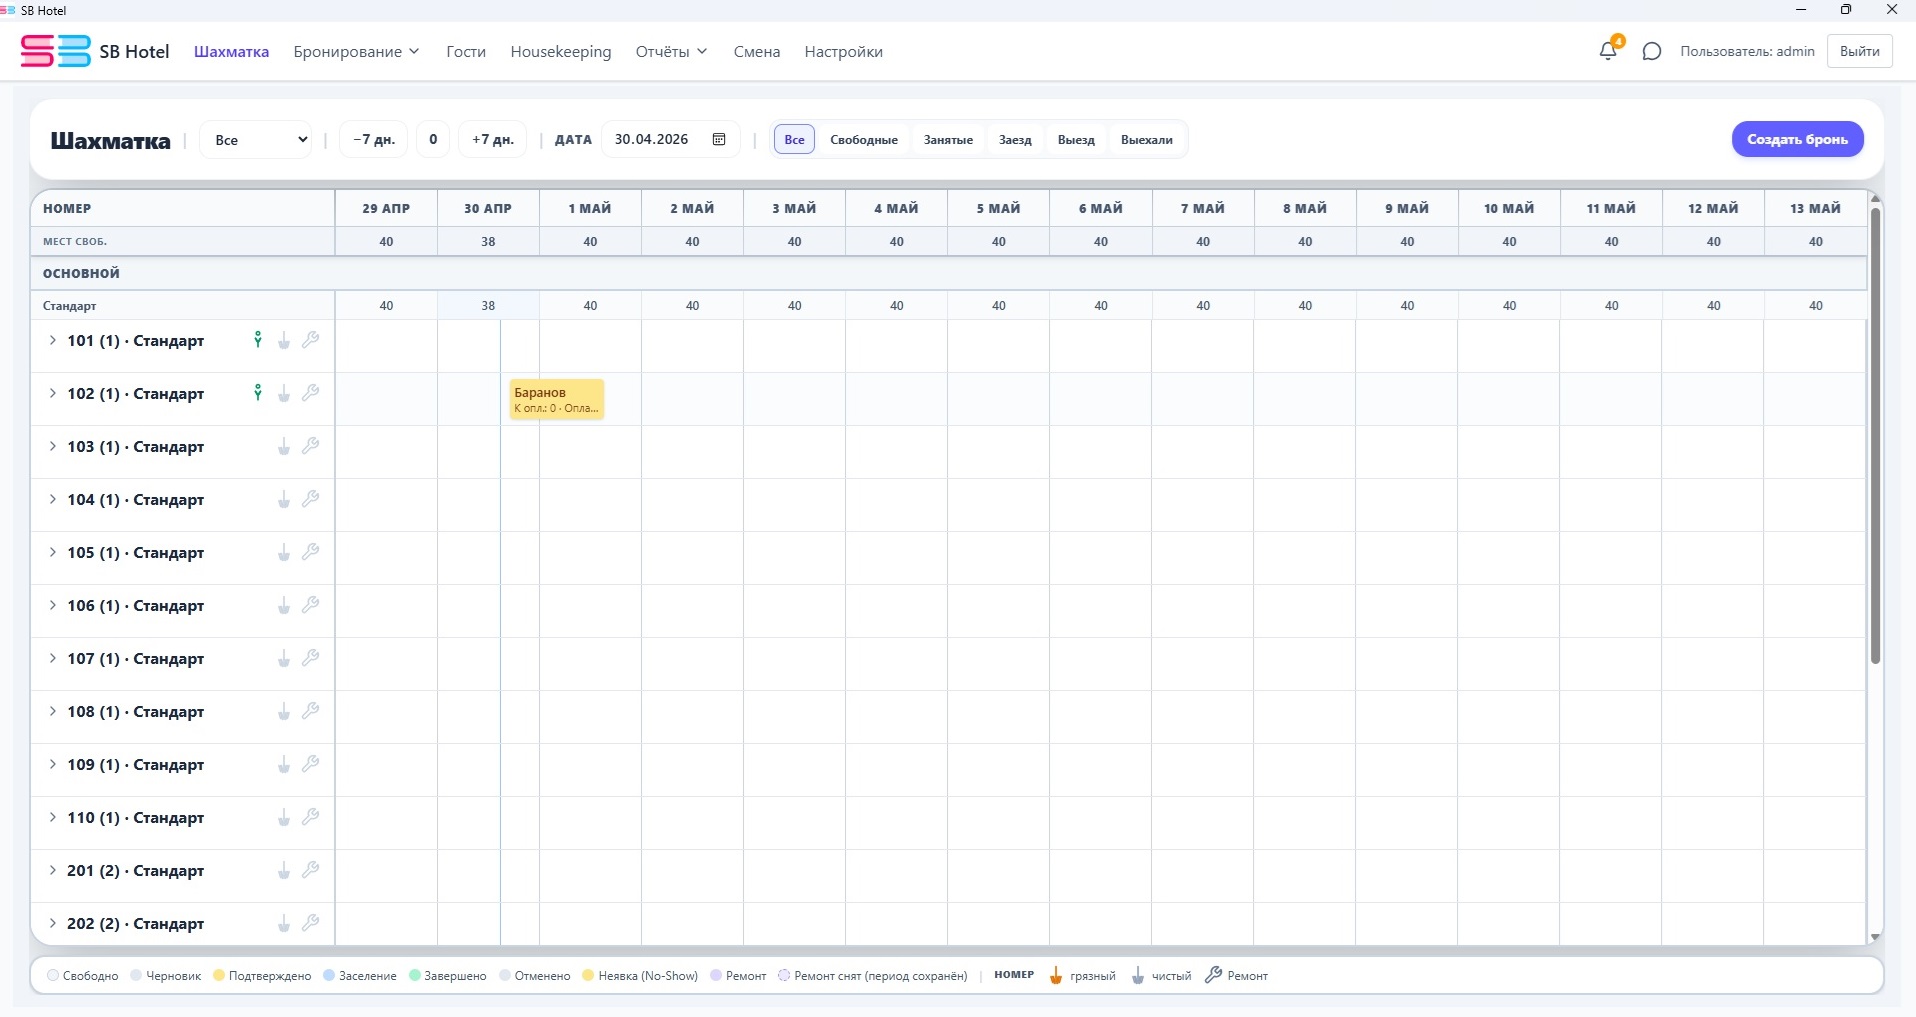Click 'Завершено' legend color dot

(x=414, y=976)
